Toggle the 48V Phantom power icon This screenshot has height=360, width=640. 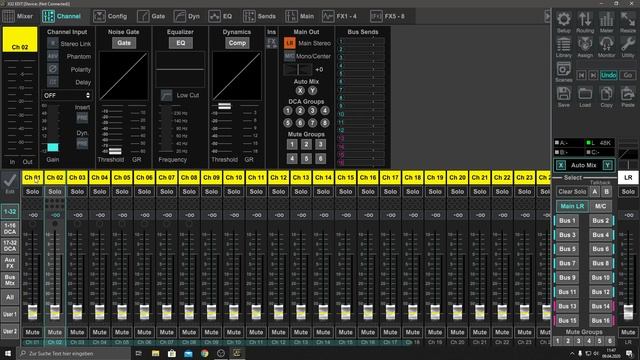click(x=53, y=56)
